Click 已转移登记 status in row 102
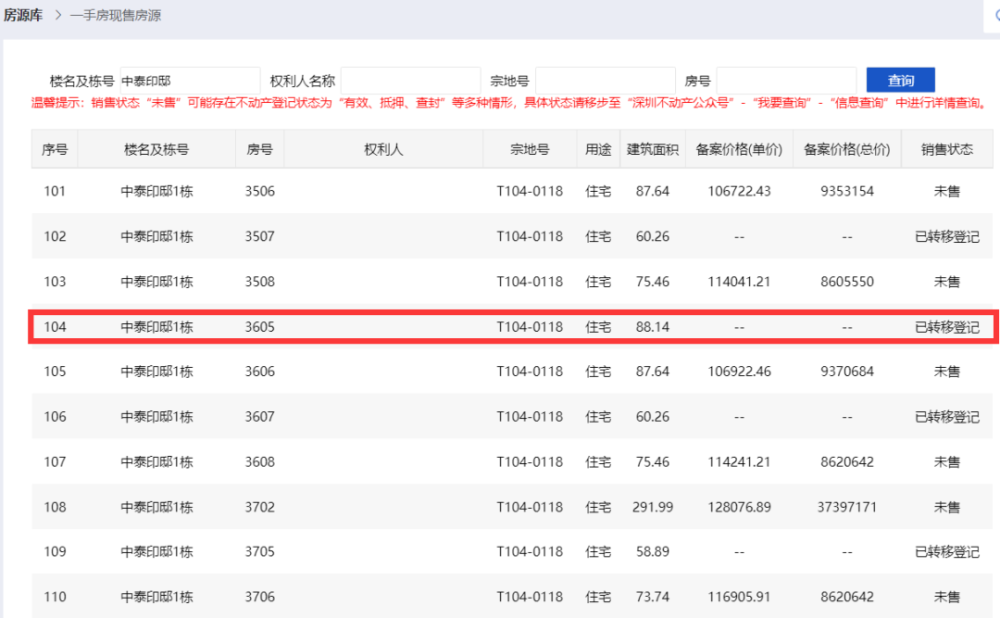 coord(947,237)
